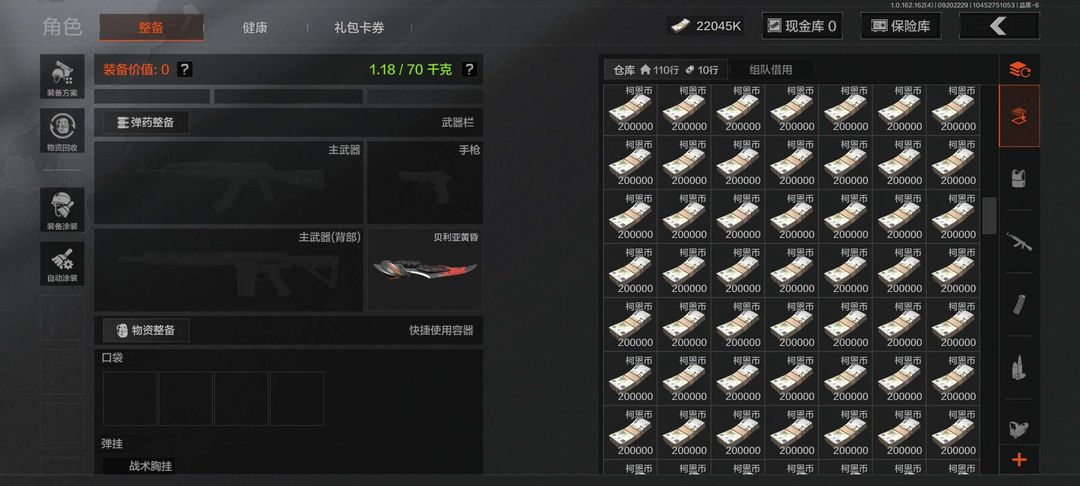This screenshot has height=486, width=1080.
Task: Click the 自动涂装 auto paint icon
Action: [62, 263]
